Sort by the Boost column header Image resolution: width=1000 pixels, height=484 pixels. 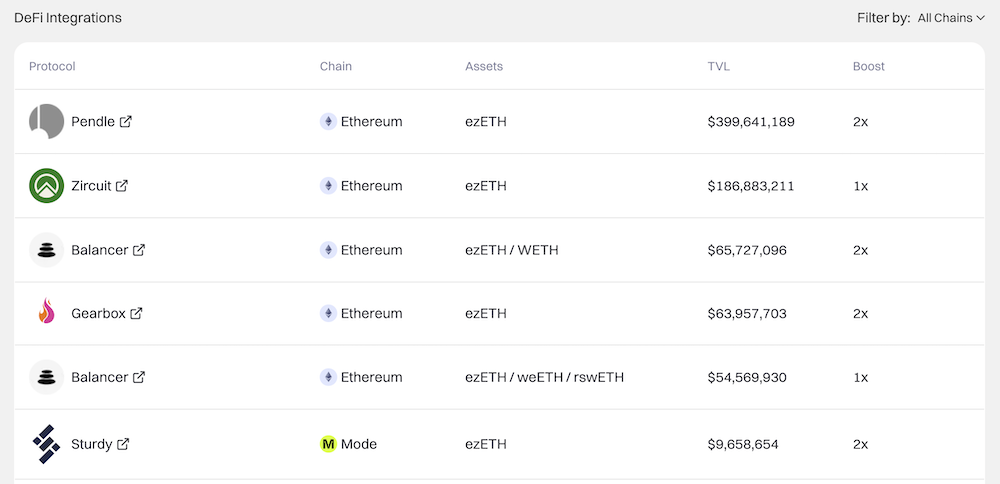868,66
